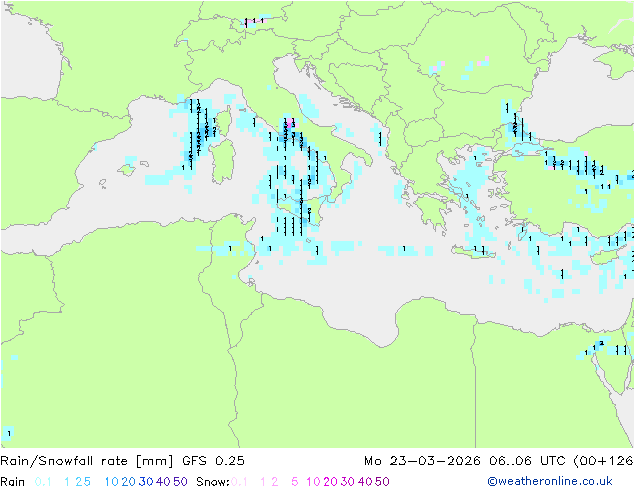
Task: Pick the rain legend 10 blue value
Action: point(112,482)
